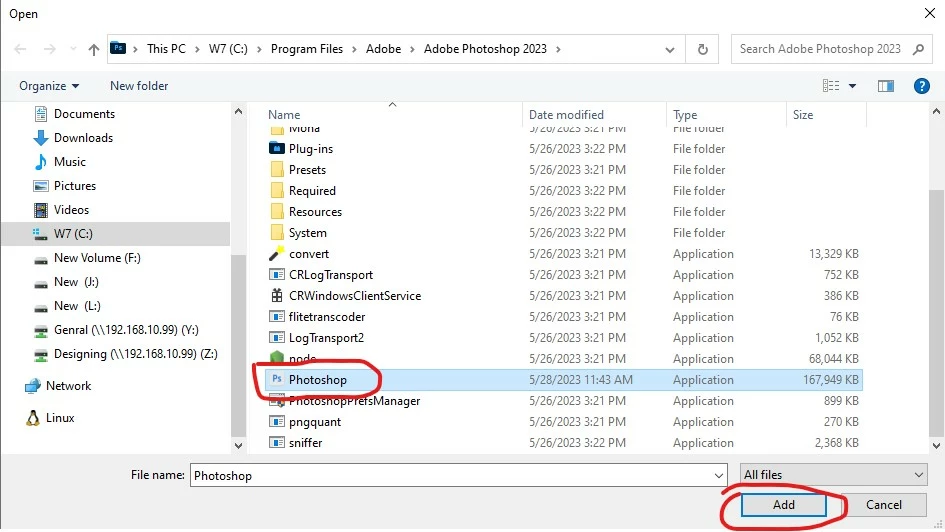The height and width of the screenshot is (532, 945).
Task: Sort by the Name column header
Action: pyautogui.click(x=284, y=114)
